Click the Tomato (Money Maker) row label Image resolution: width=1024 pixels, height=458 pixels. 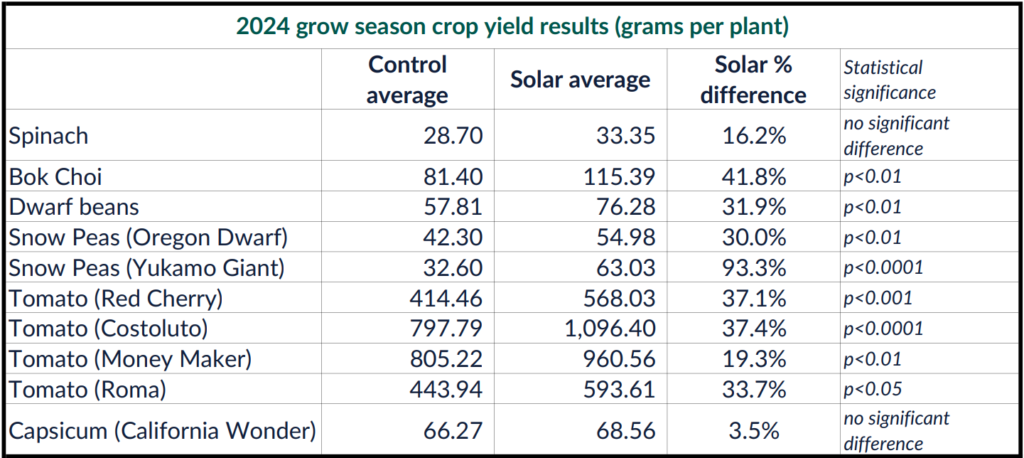pos(126,357)
